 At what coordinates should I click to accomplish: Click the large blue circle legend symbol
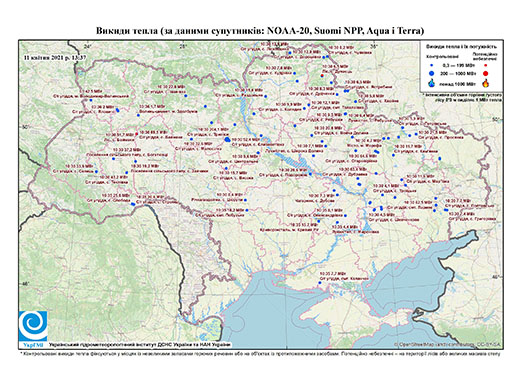[431, 73]
